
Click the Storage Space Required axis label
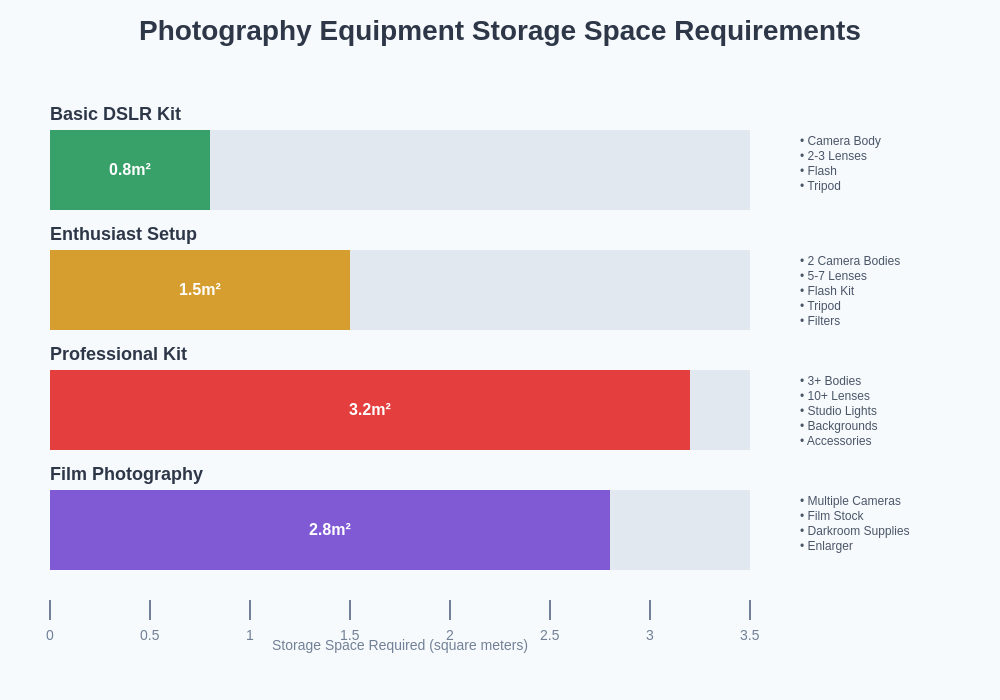click(x=400, y=645)
